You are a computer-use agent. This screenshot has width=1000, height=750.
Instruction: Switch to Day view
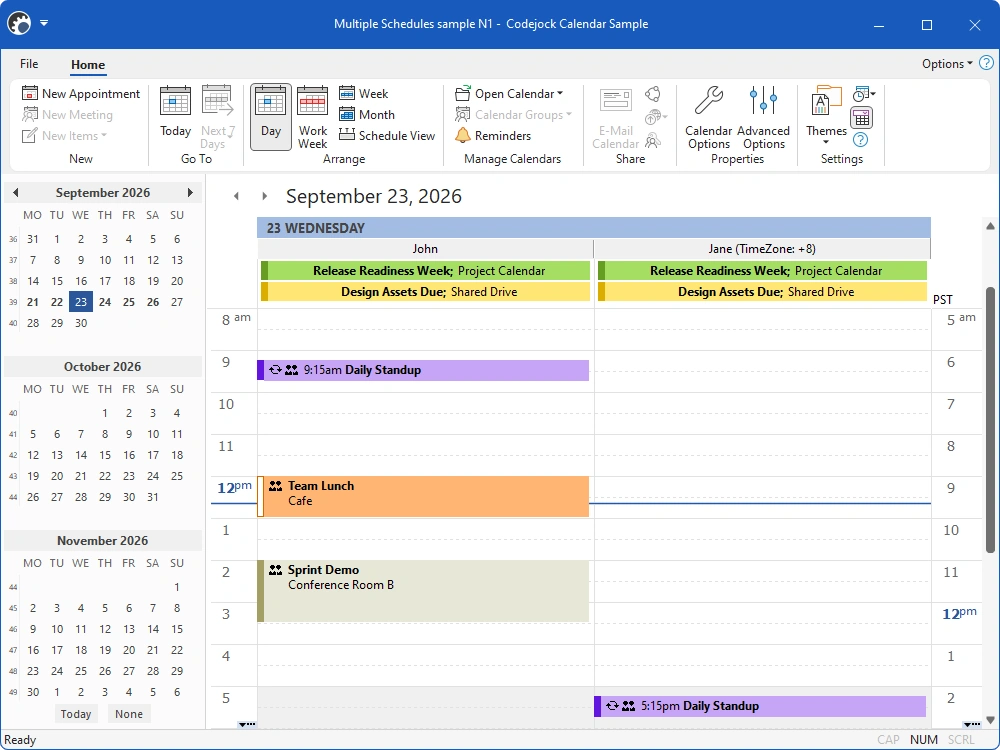(271, 117)
